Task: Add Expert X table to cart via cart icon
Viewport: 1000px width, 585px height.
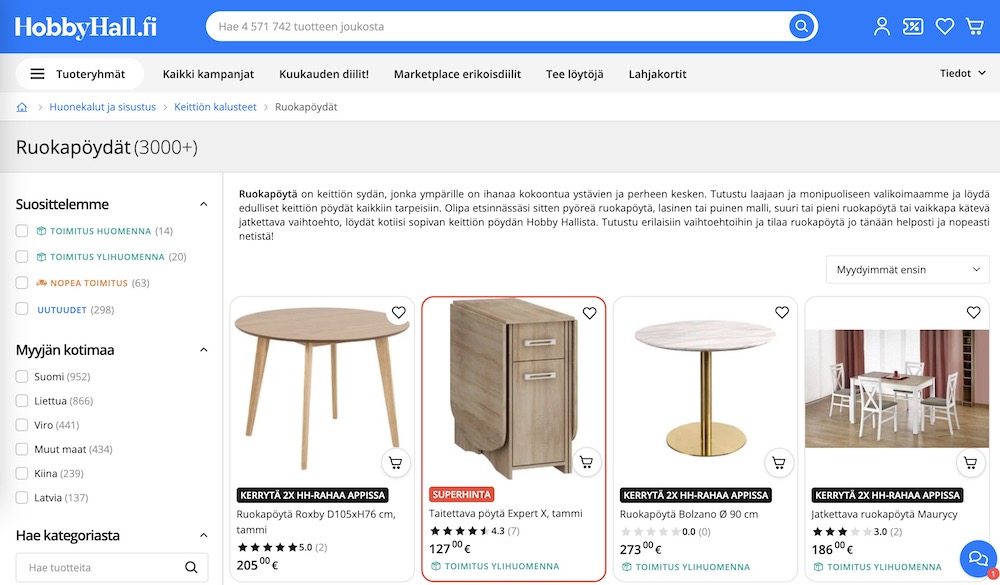Action: point(587,462)
